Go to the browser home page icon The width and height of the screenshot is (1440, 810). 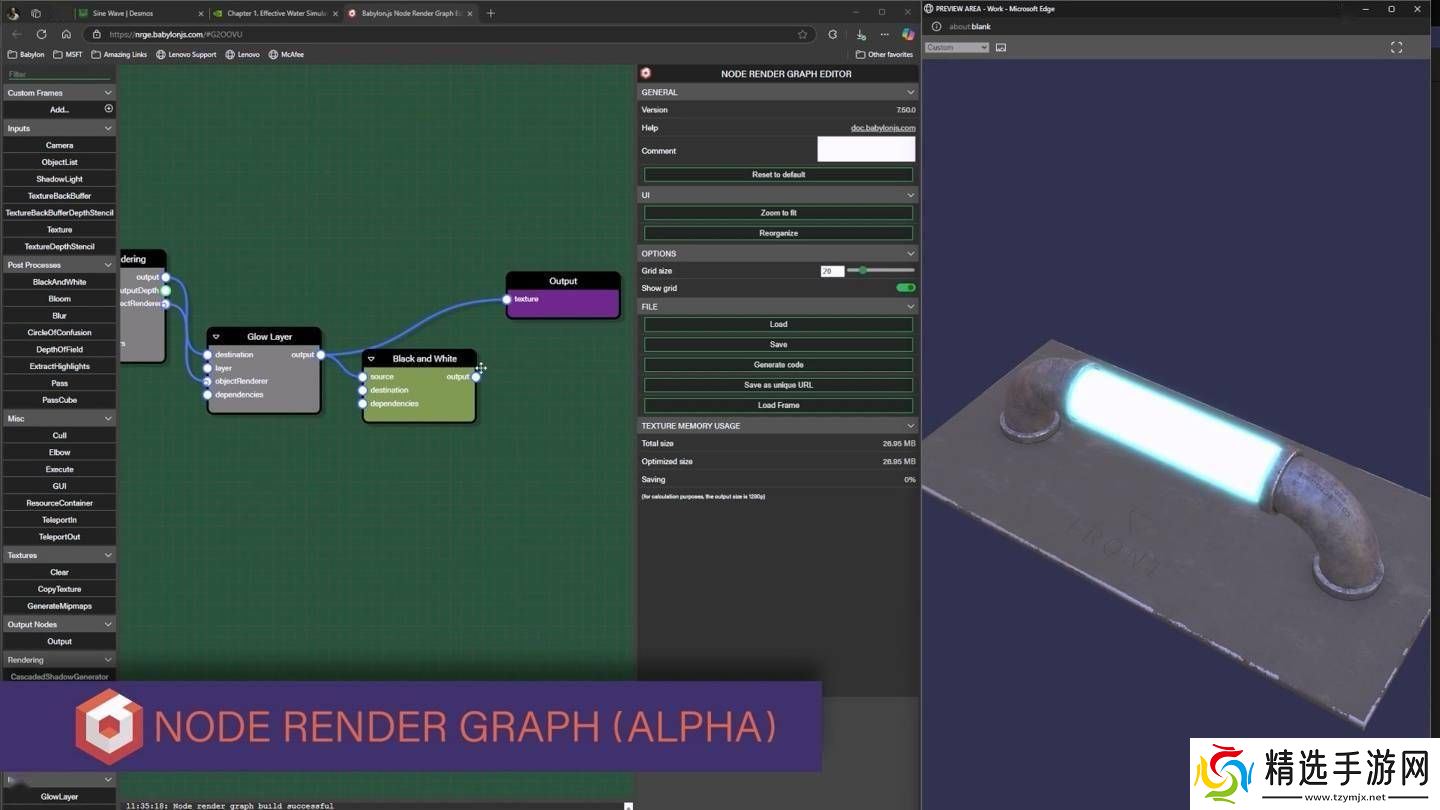(66, 34)
